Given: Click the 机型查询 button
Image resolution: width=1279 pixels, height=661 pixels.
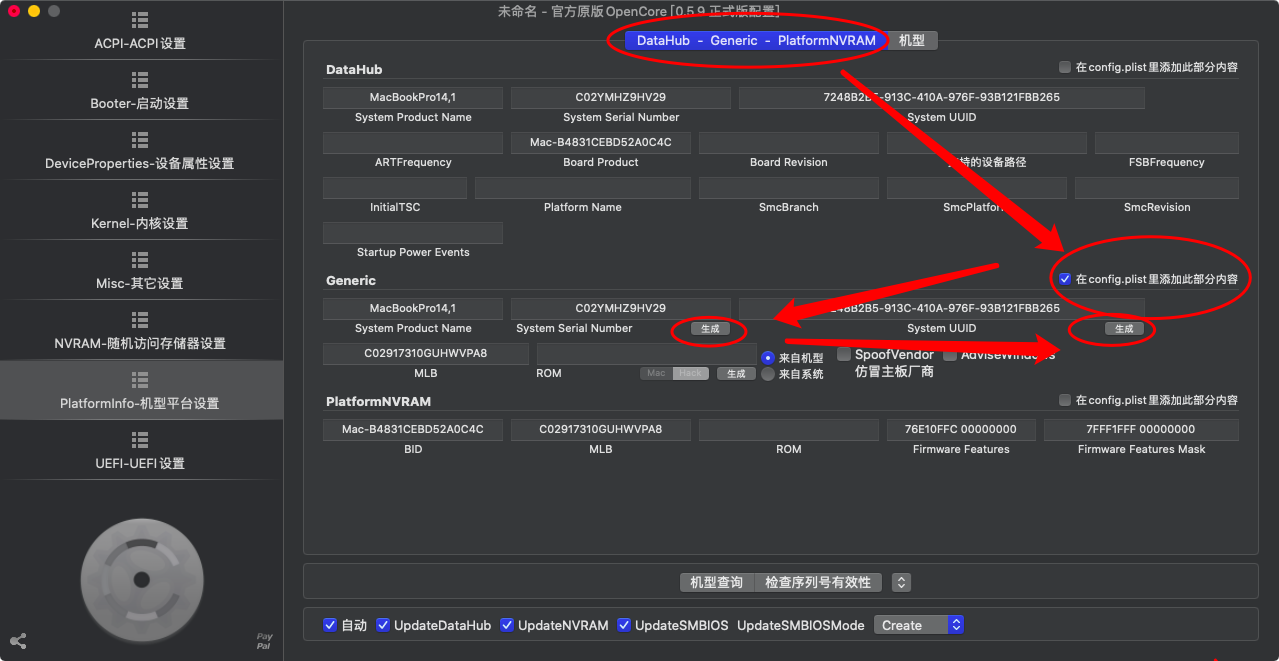Looking at the screenshot, I should tap(717, 582).
